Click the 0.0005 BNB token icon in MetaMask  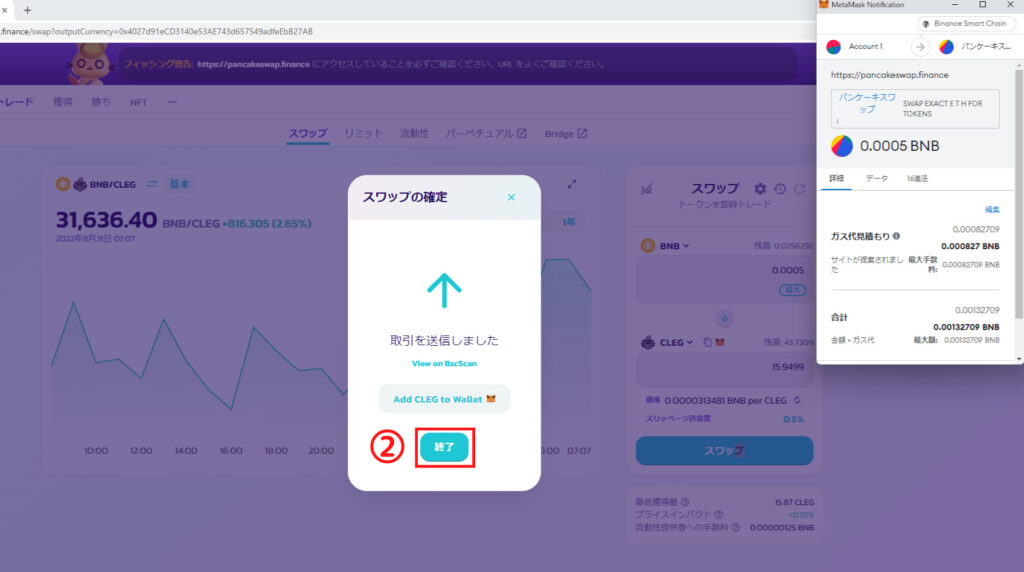(842, 146)
